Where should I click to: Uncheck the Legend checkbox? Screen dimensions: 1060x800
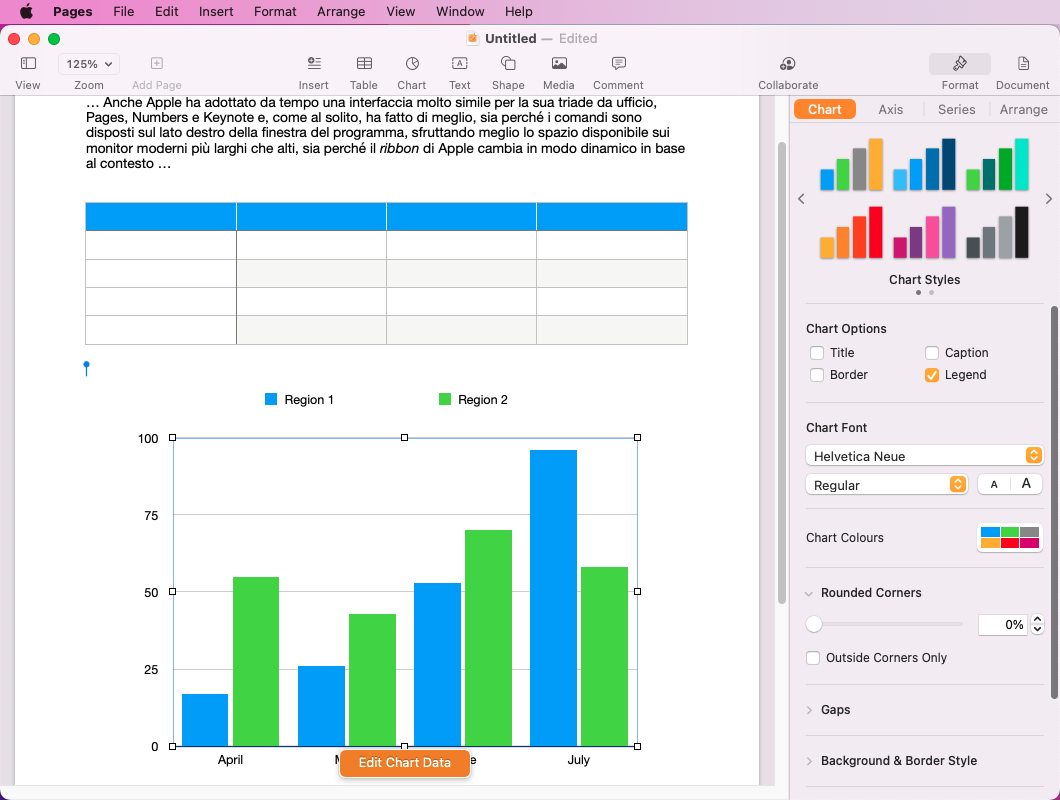(x=932, y=375)
